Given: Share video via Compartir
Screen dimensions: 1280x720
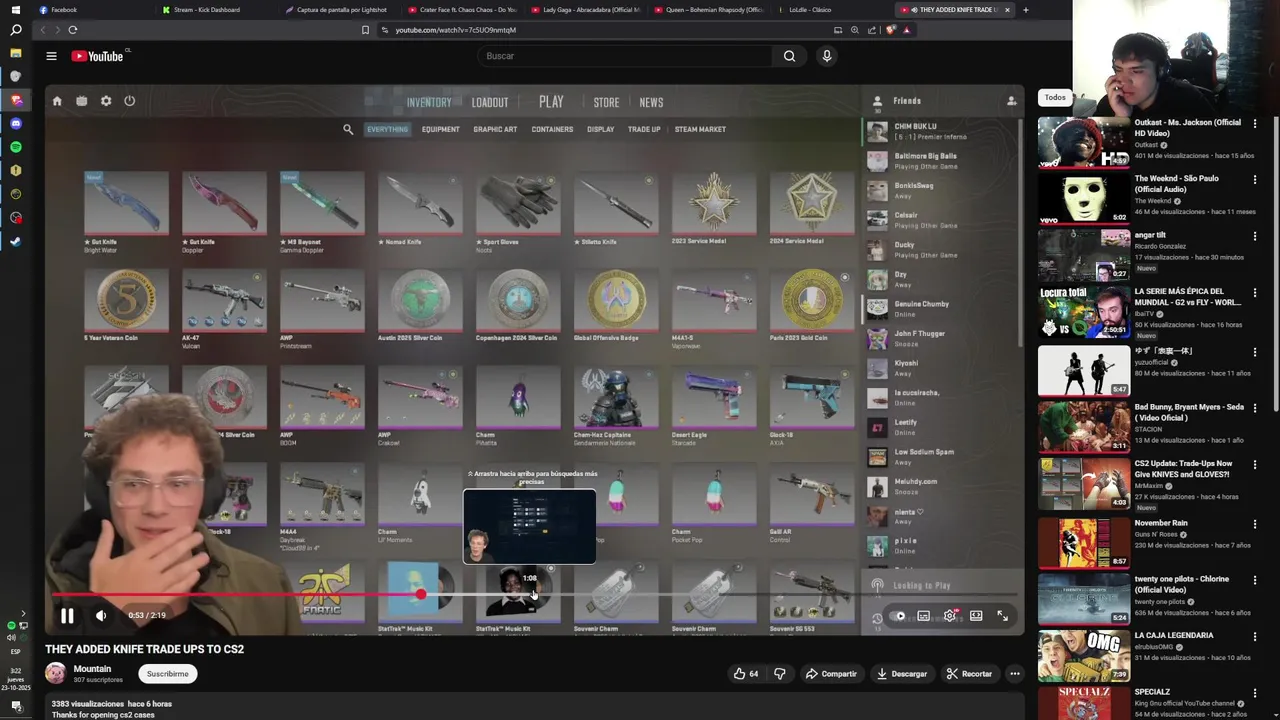Looking at the screenshot, I should pos(831,674).
